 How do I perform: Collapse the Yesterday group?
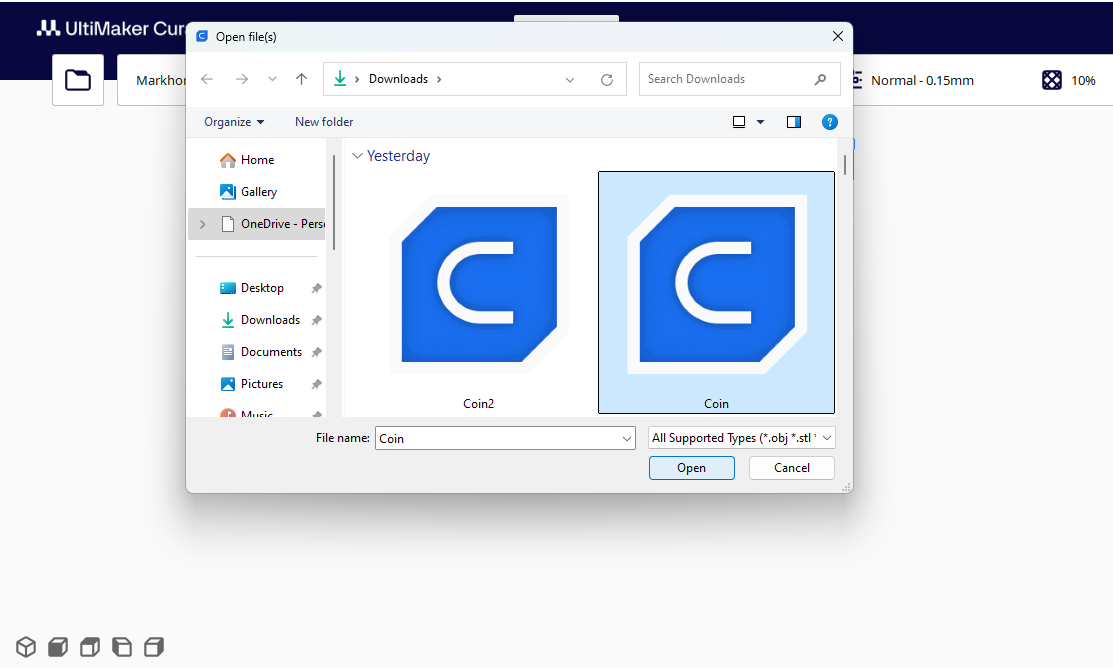(357, 155)
